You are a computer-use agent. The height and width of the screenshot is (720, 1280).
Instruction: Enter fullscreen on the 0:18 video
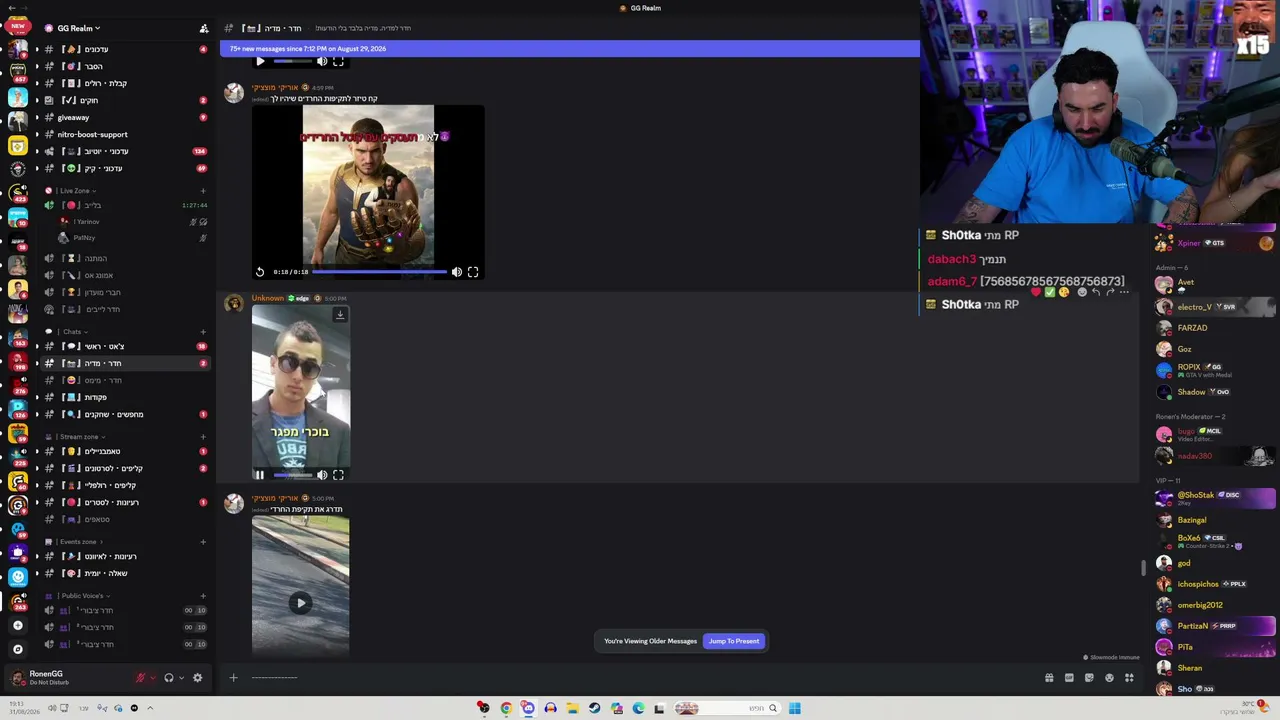[473, 272]
